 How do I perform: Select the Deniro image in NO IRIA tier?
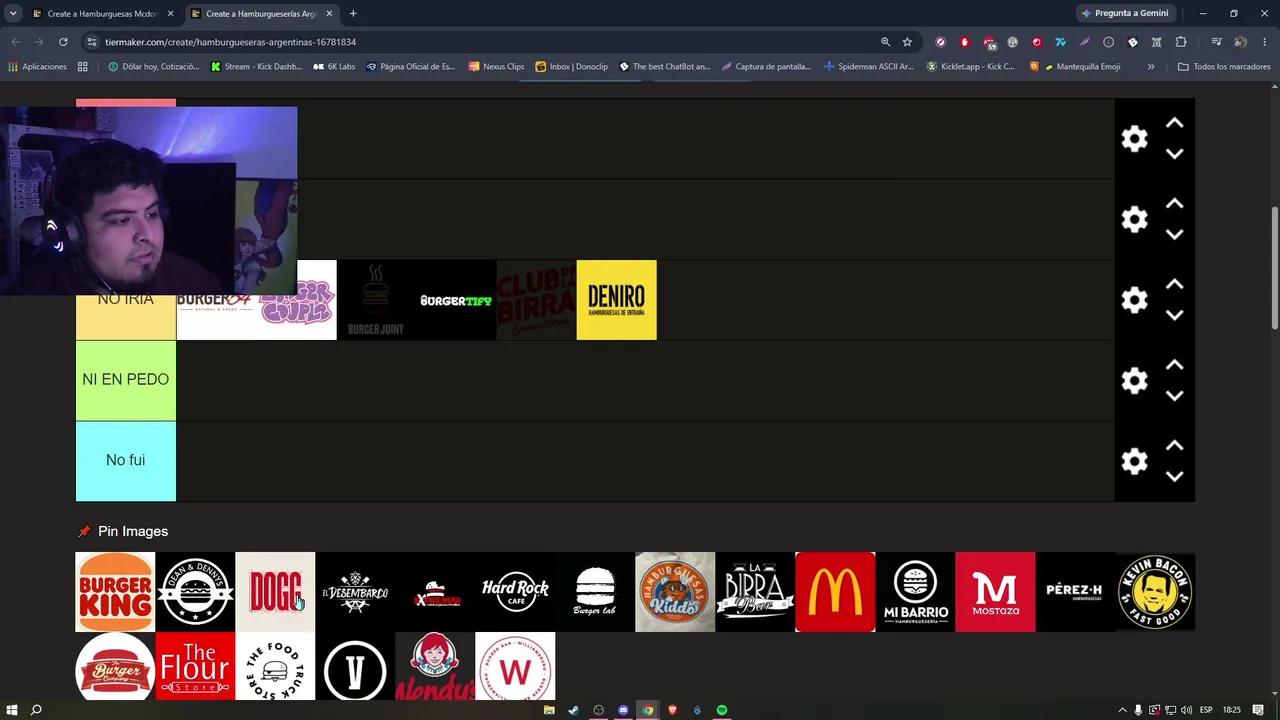[x=616, y=300]
